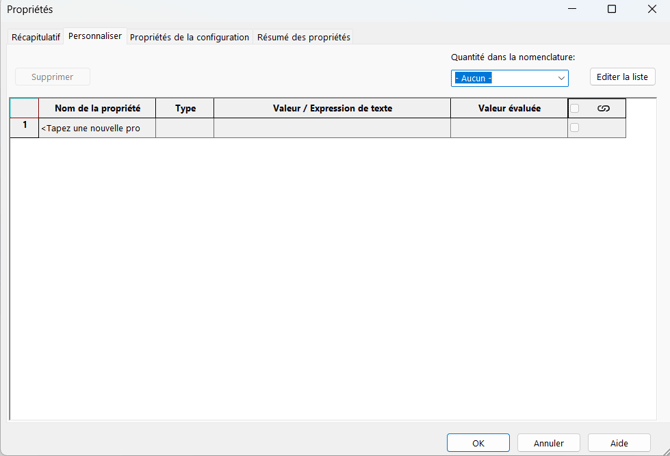Open the Quantité dans la nomenclature dropdown
Screen dimensions: 670x456
click(509, 78)
